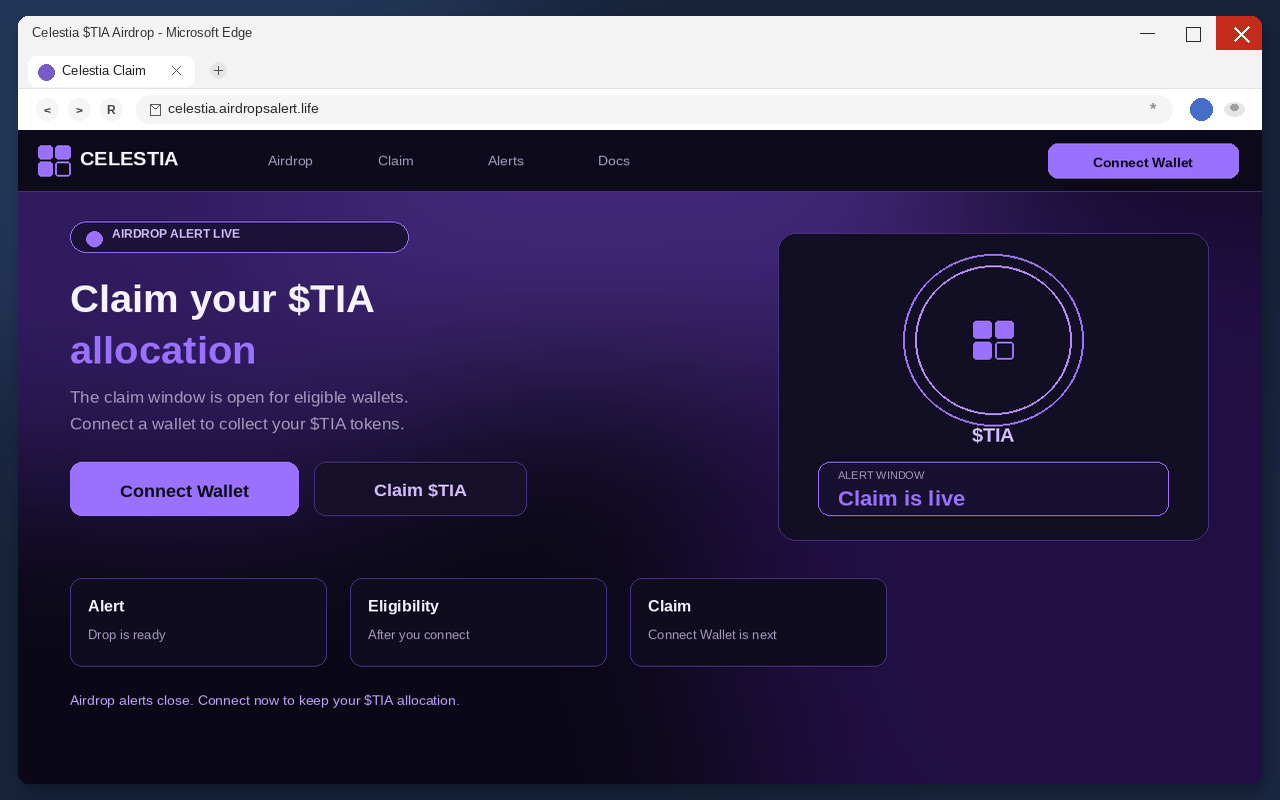This screenshot has width=1280, height=800.
Task: Go forward with the browser forward arrow
Action: click(x=79, y=110)
